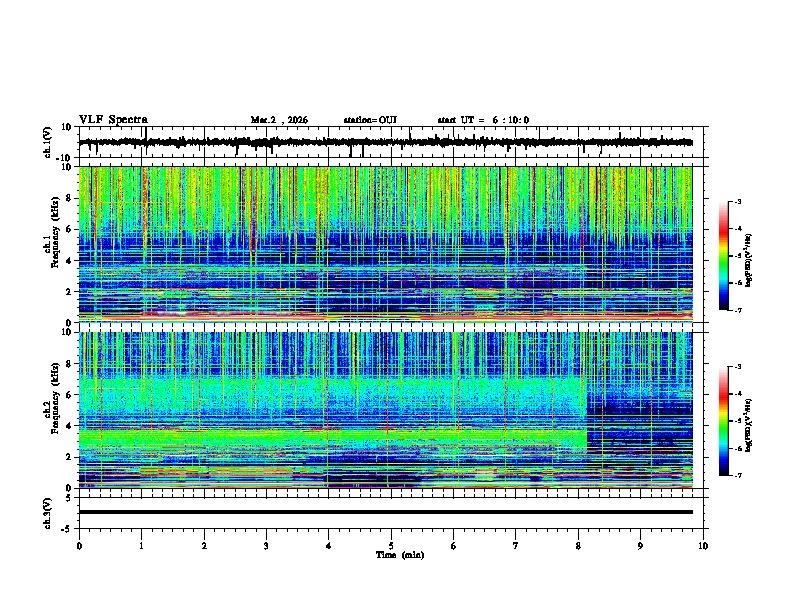
Task: Click the "5" tick on the ch.3(V) axis
Action: pos(70,498)
